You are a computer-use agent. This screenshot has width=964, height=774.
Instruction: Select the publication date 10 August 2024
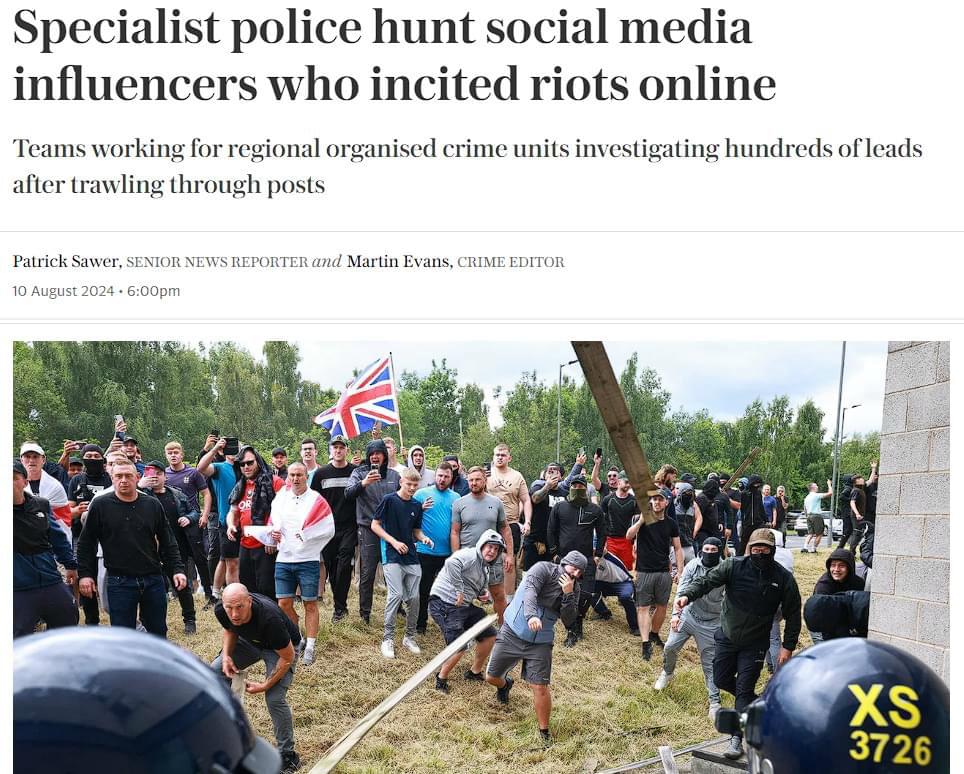point(63,291)
